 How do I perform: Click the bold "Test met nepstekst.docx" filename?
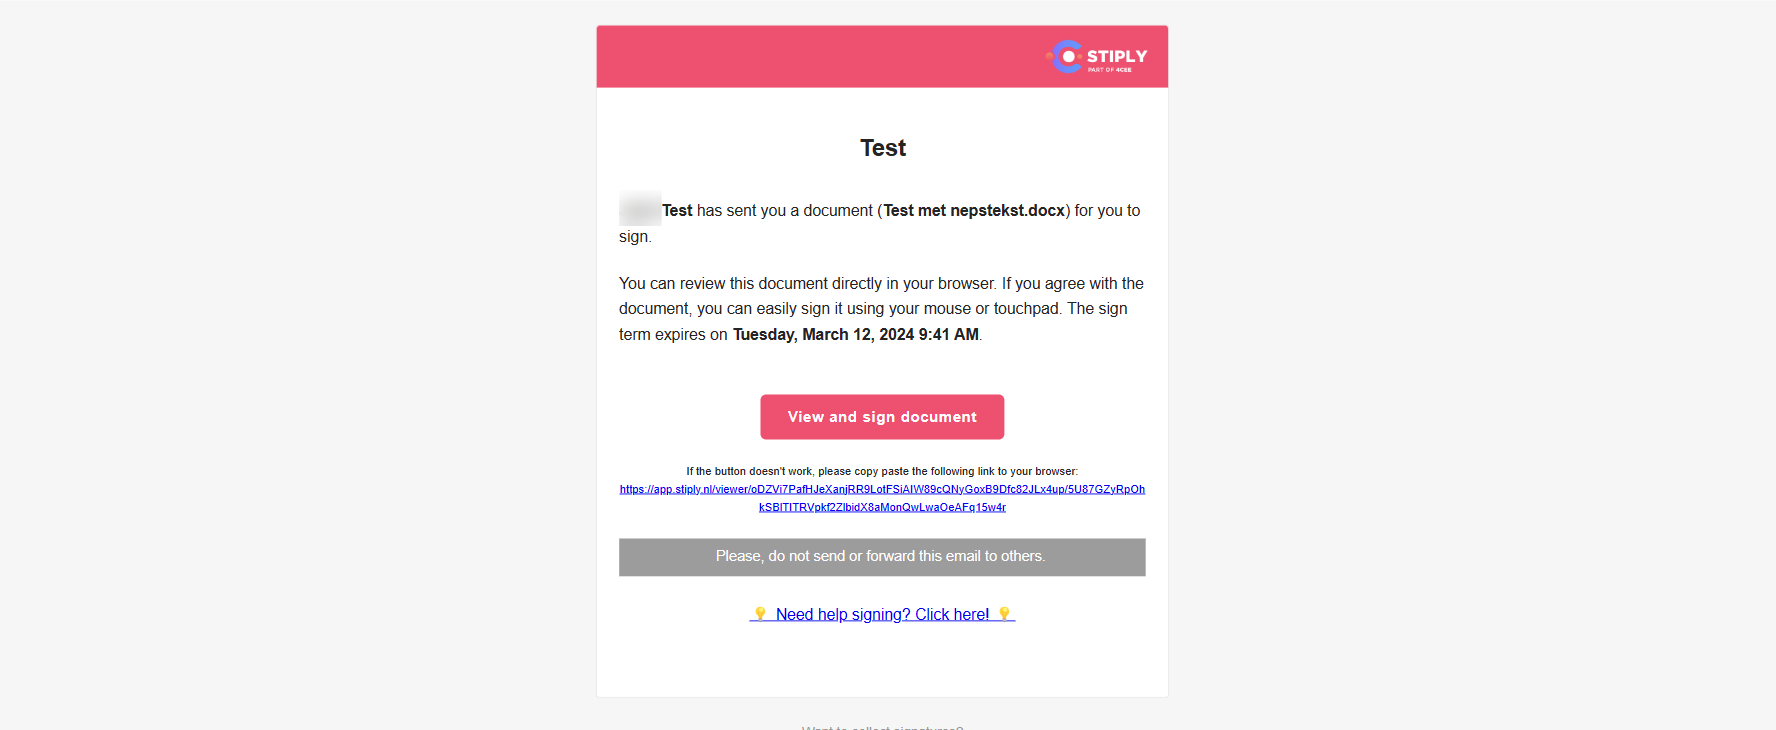coord(974,211)
